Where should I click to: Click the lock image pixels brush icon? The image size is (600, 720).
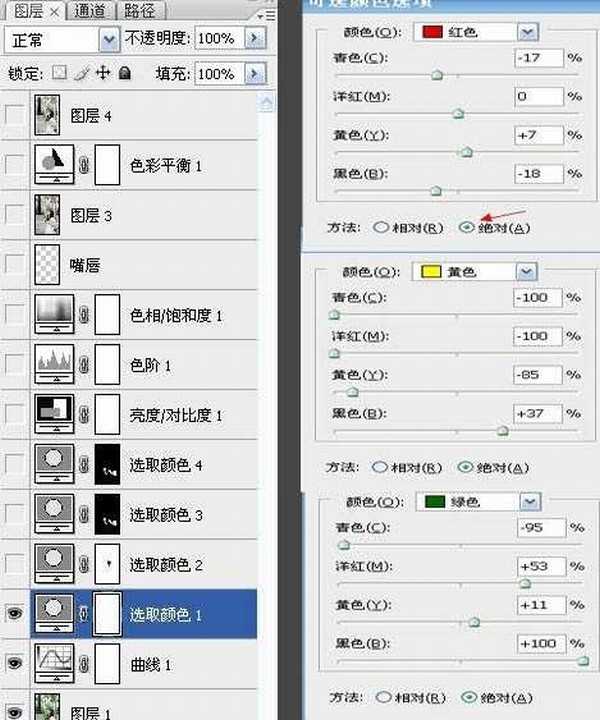point(82,73)
